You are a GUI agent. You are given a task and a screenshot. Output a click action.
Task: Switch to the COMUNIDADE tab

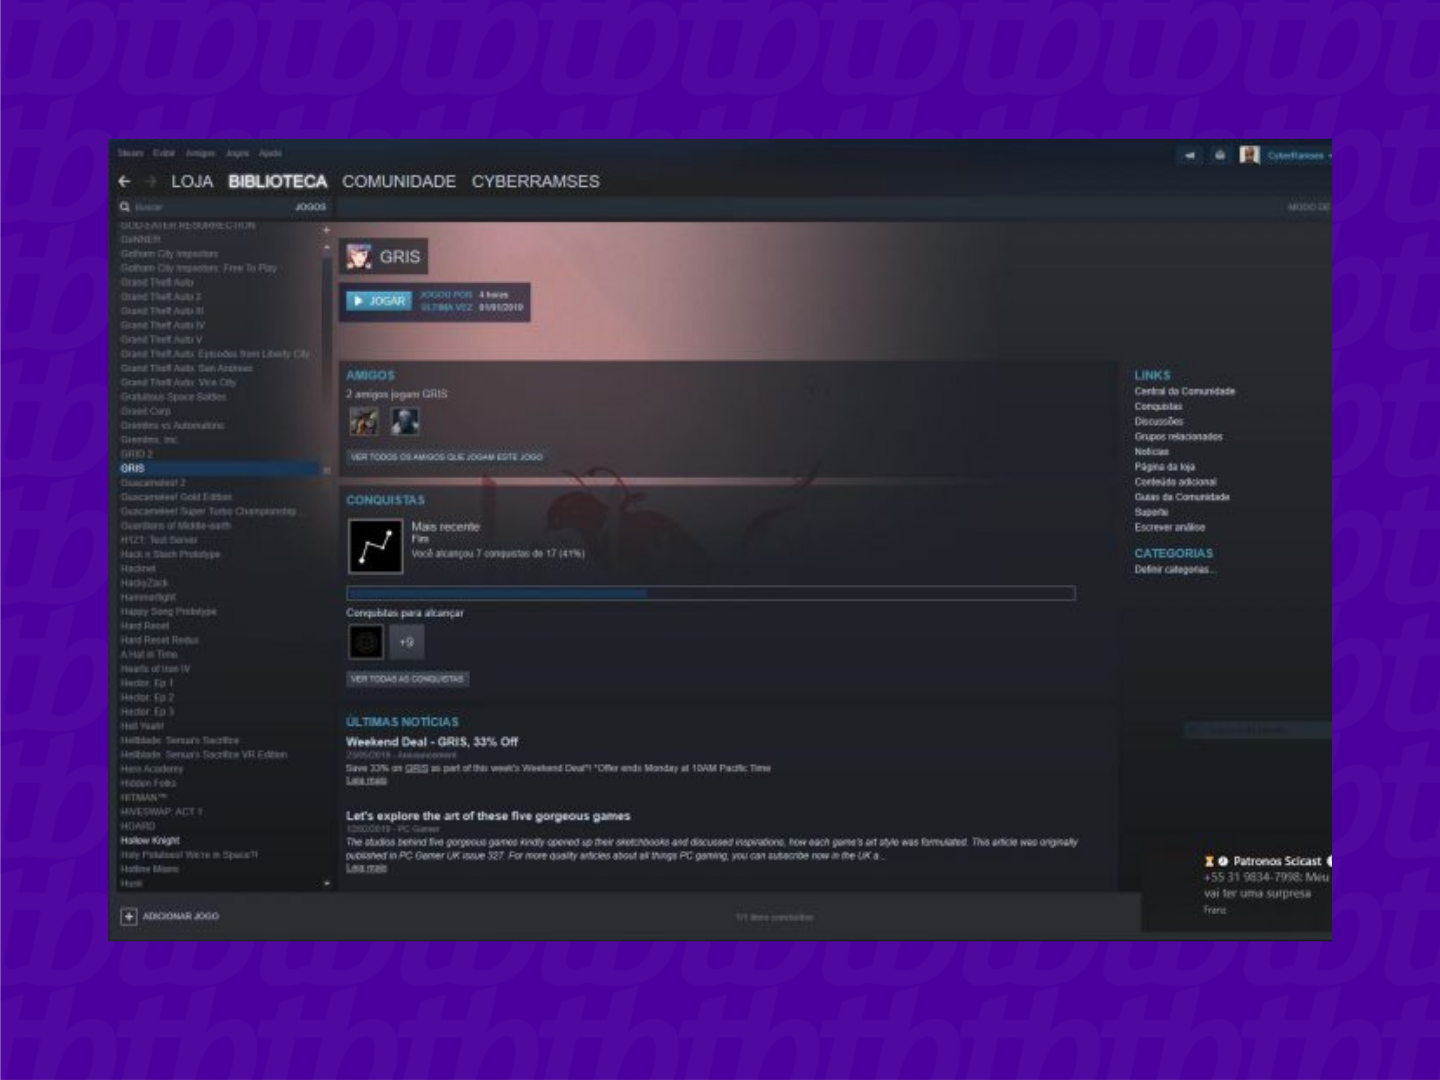[399, 181]
